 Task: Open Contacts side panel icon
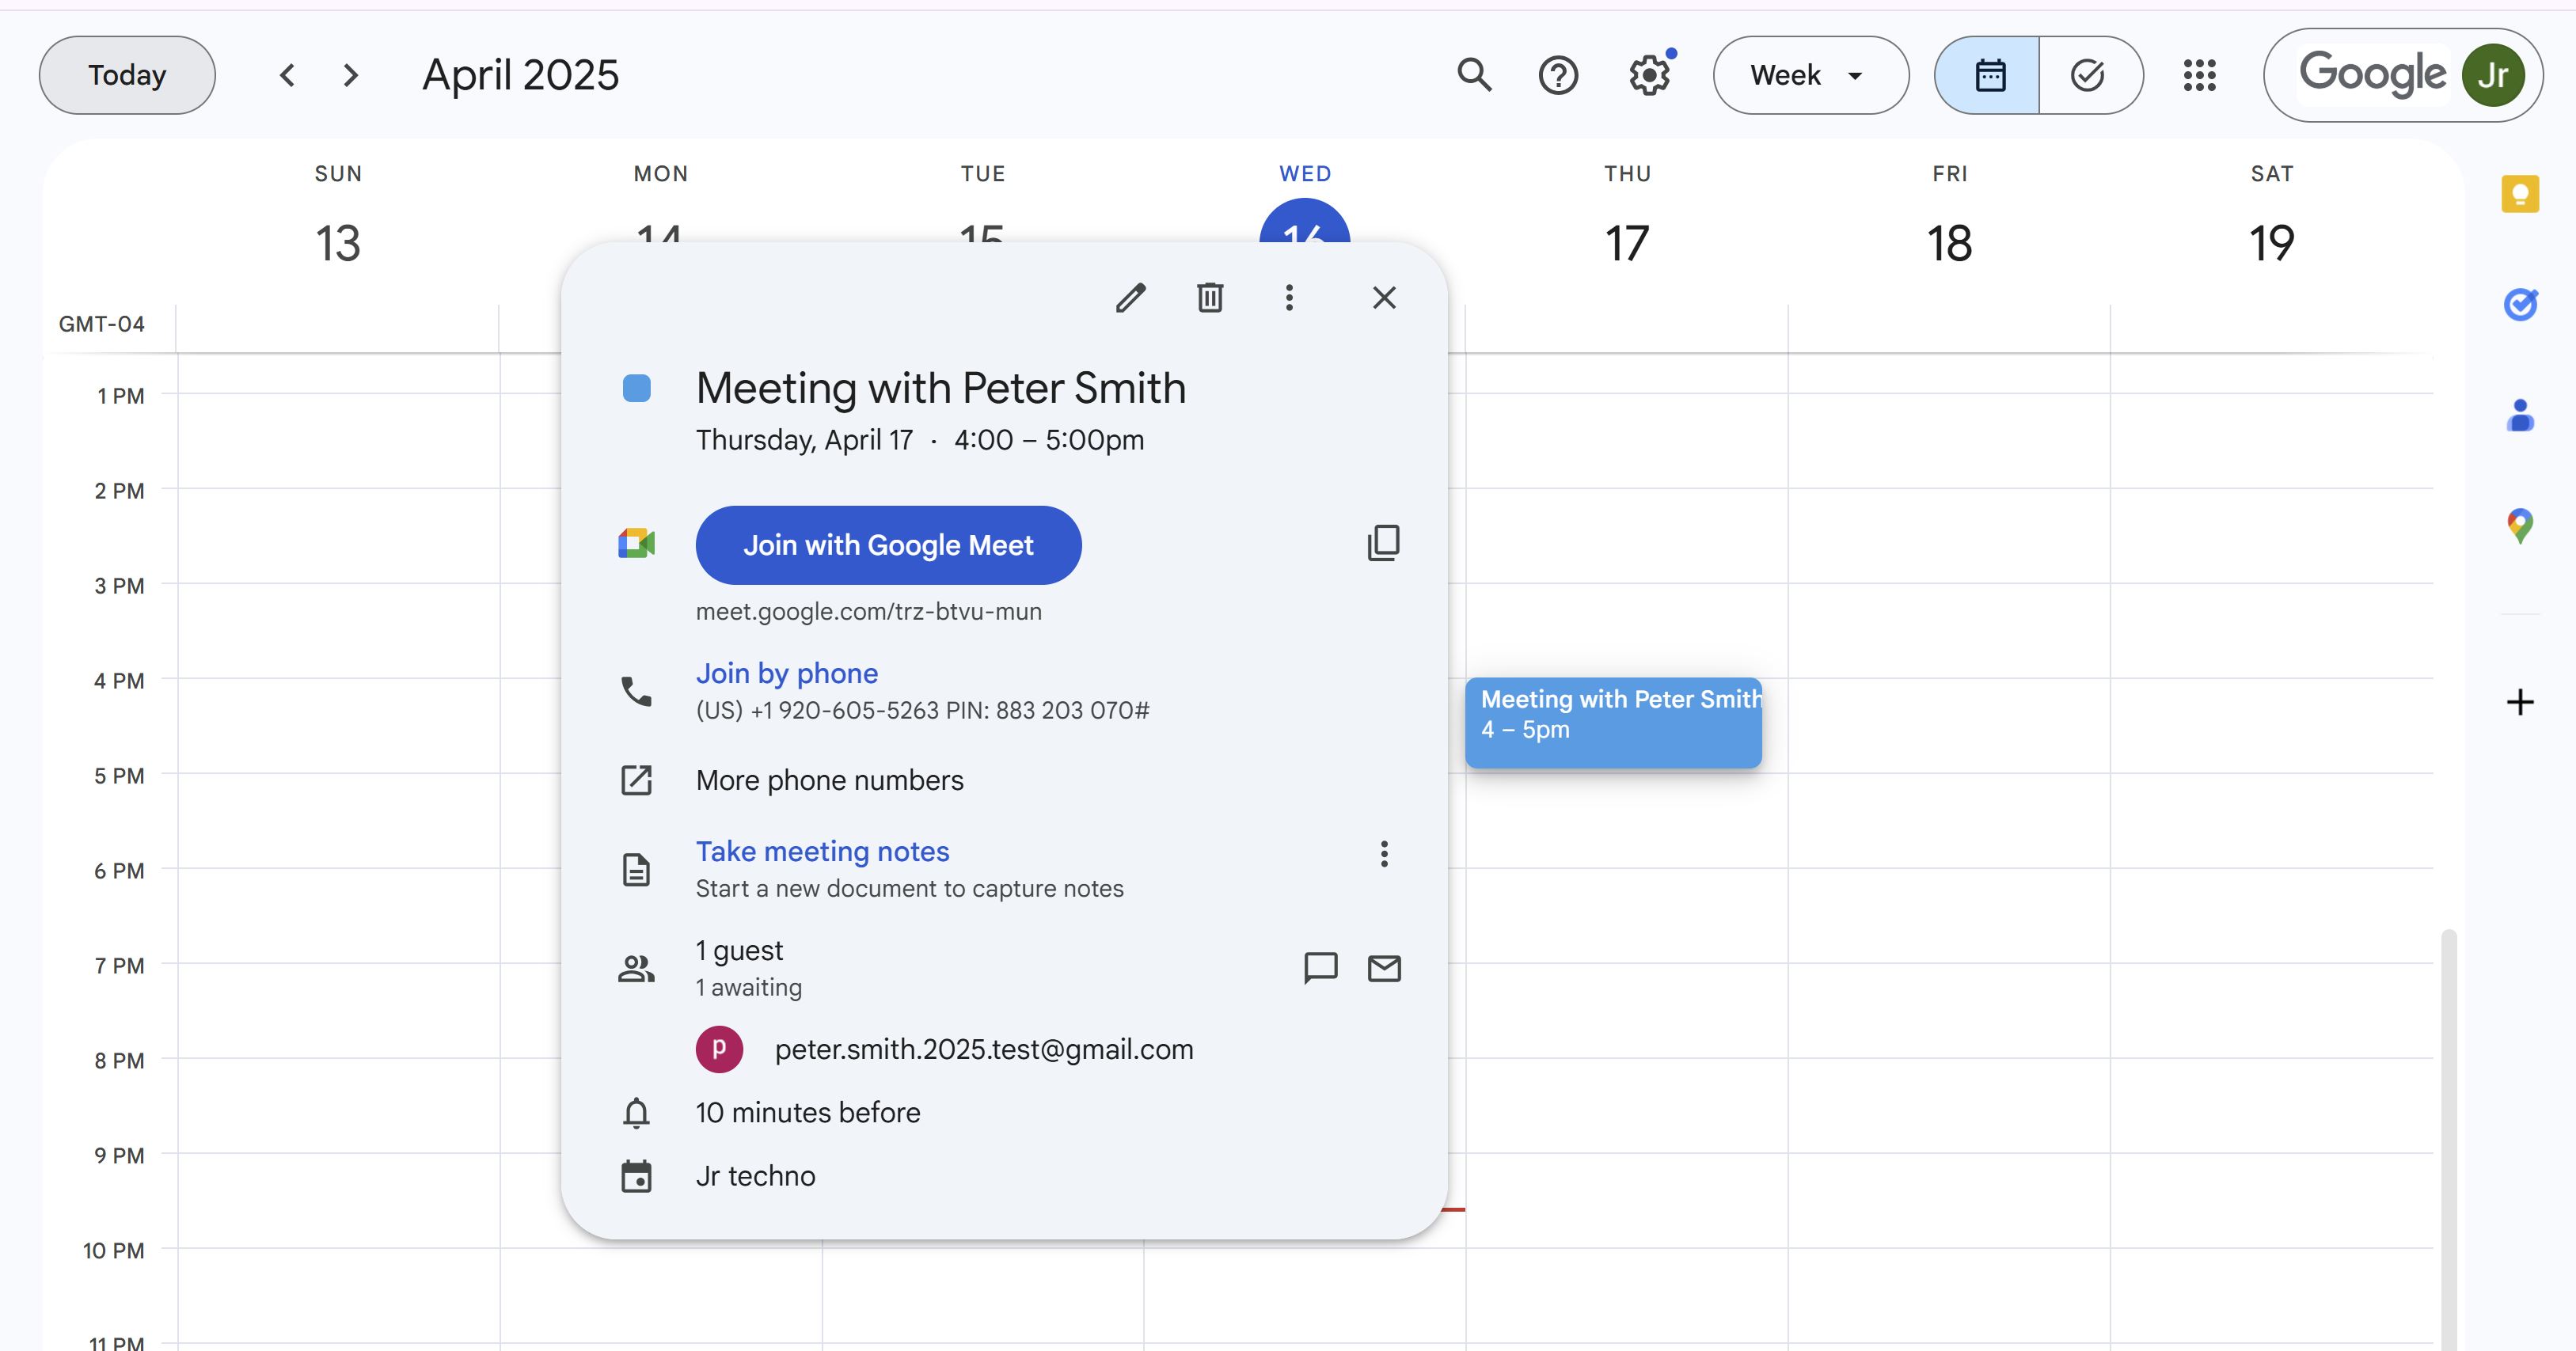2520,415
